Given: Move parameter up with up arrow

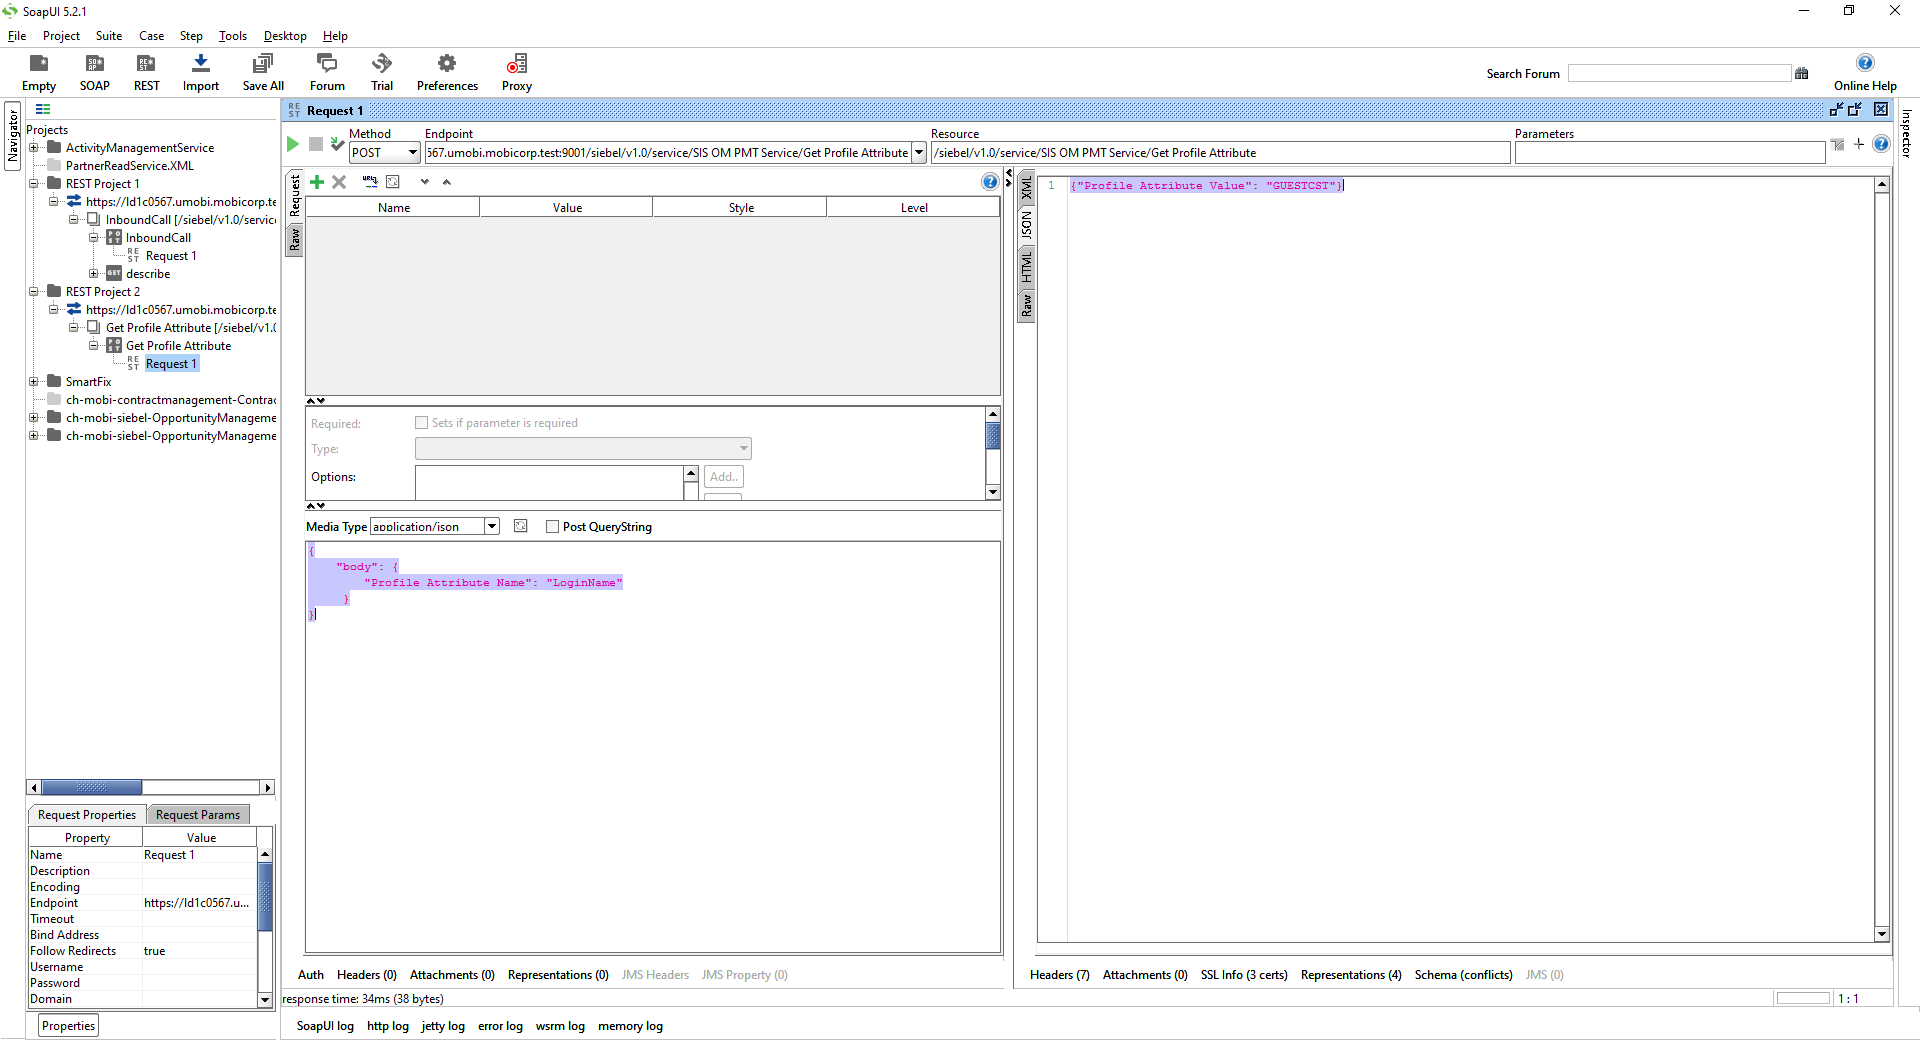Looking at the screenshot, I should [x=447, y=182].
